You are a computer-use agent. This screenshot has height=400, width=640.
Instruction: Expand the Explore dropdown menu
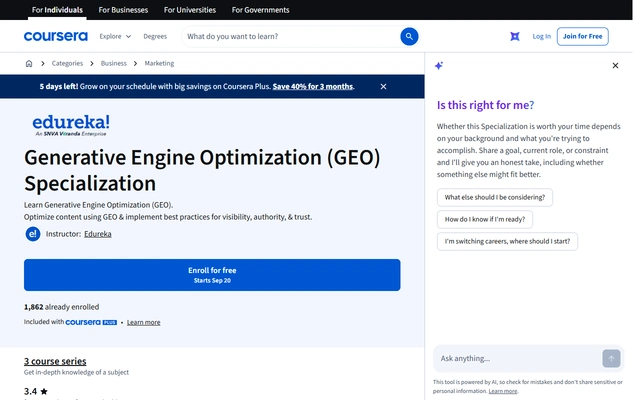115,36
